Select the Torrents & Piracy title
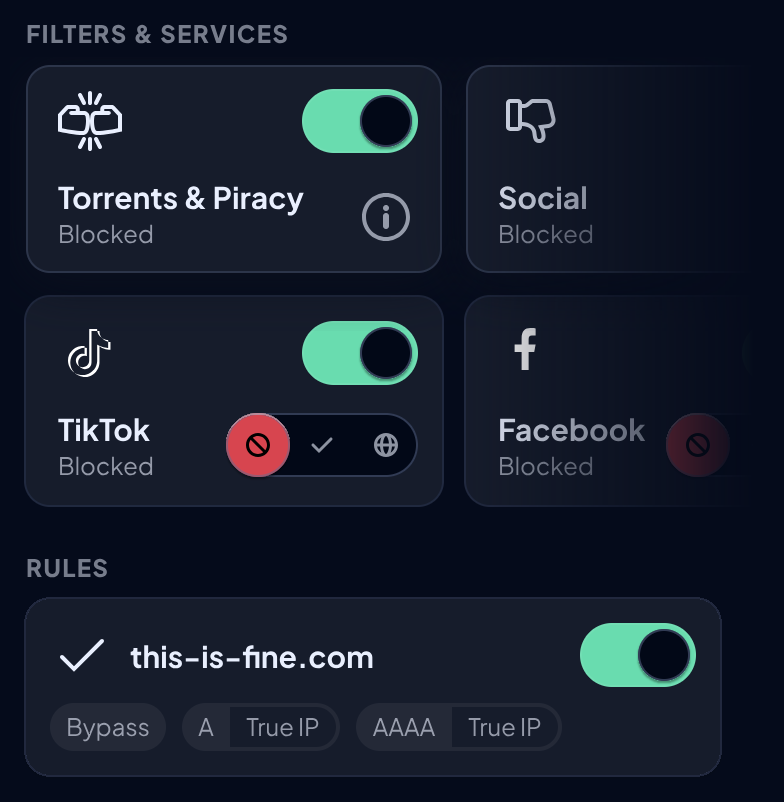784x802 pixels. 181,198
